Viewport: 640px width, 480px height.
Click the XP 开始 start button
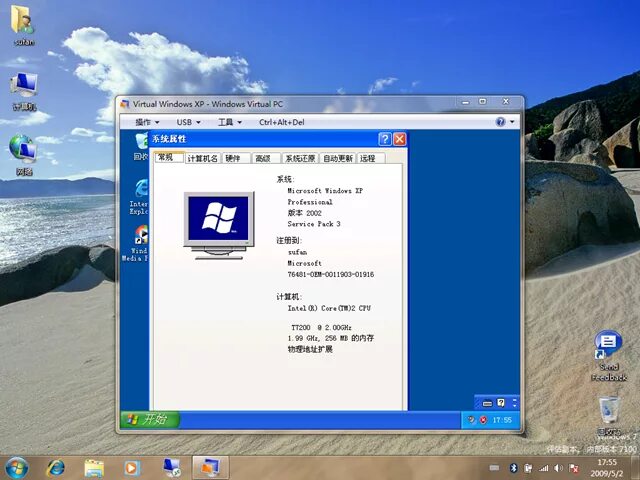[150, 419]
